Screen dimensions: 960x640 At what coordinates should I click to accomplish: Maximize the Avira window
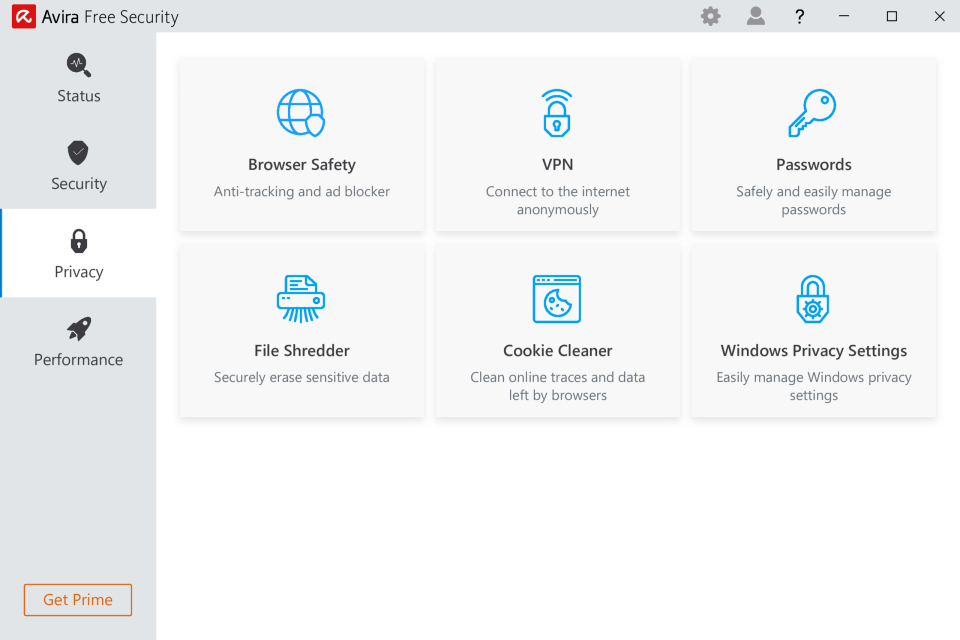891,16
